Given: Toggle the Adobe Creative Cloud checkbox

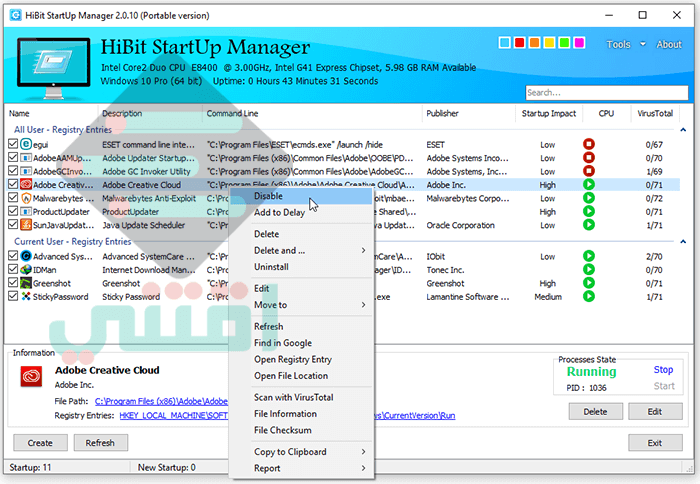Looking at the screenshot, I should (x=13, y=184).
